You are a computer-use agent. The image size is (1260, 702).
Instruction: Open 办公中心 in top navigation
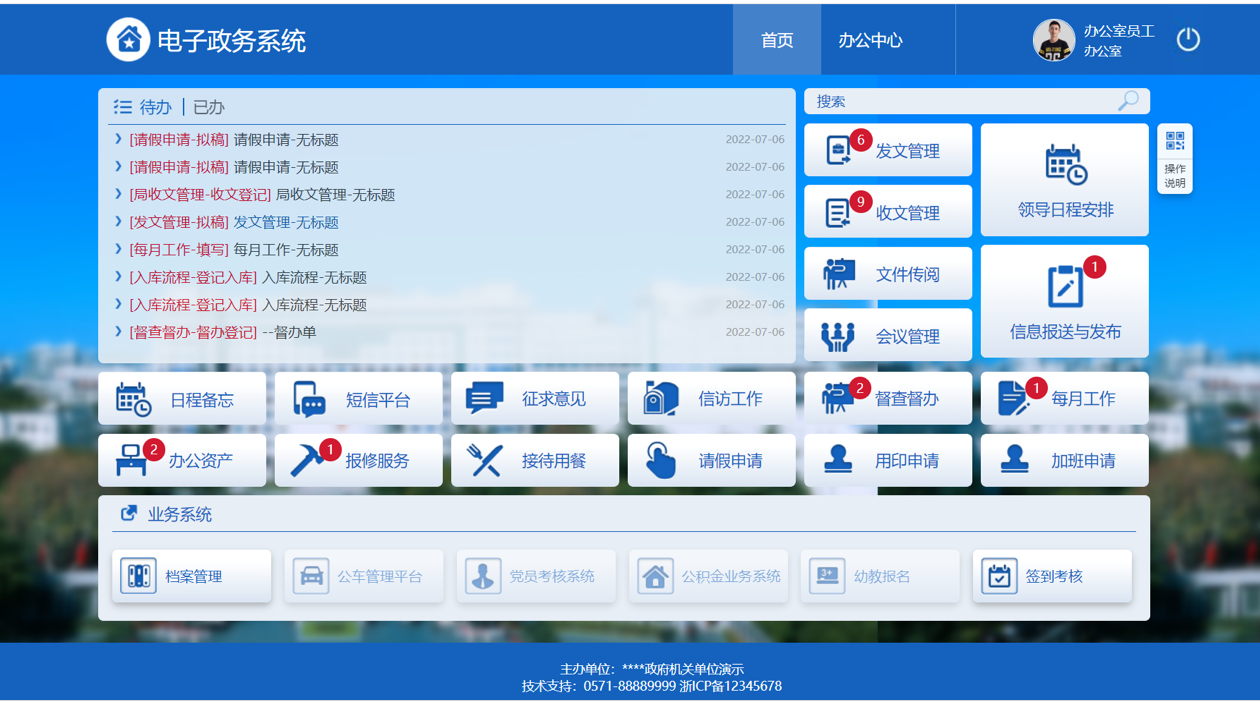[870, 40]
